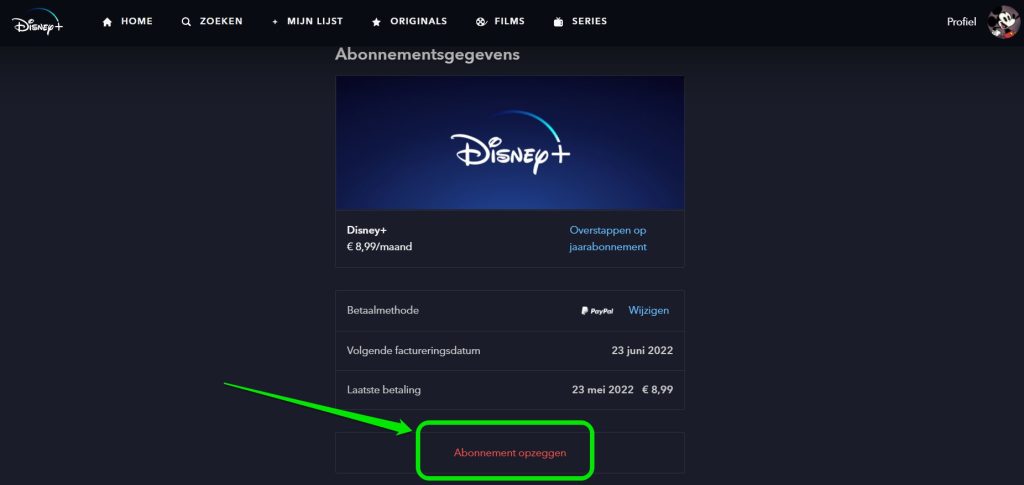1024x485 pixels.
Task: Click the 23 juni 2022 date
Action: coord(642,351)
